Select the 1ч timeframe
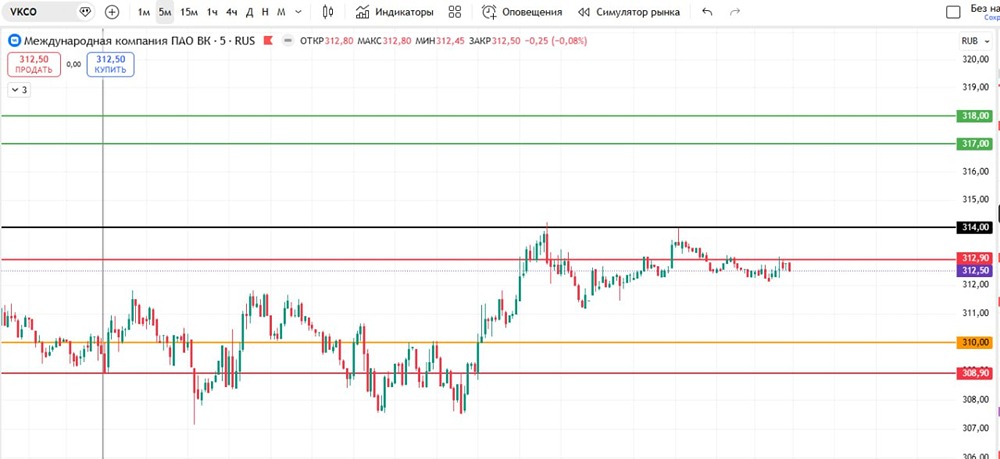The image size is (1000, 459). pos(212,12)
